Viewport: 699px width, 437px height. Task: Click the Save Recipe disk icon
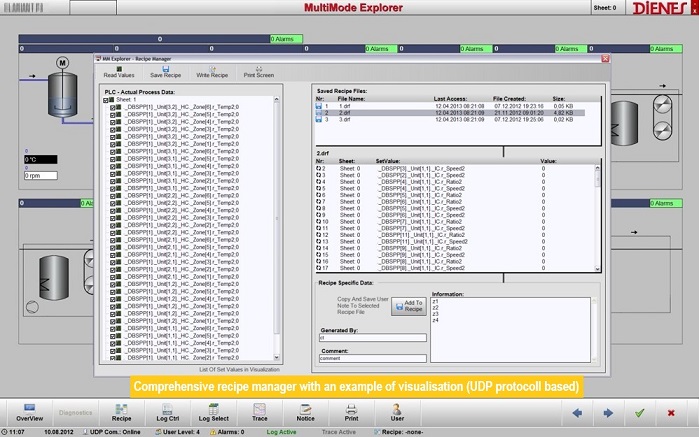coord(165,69)
